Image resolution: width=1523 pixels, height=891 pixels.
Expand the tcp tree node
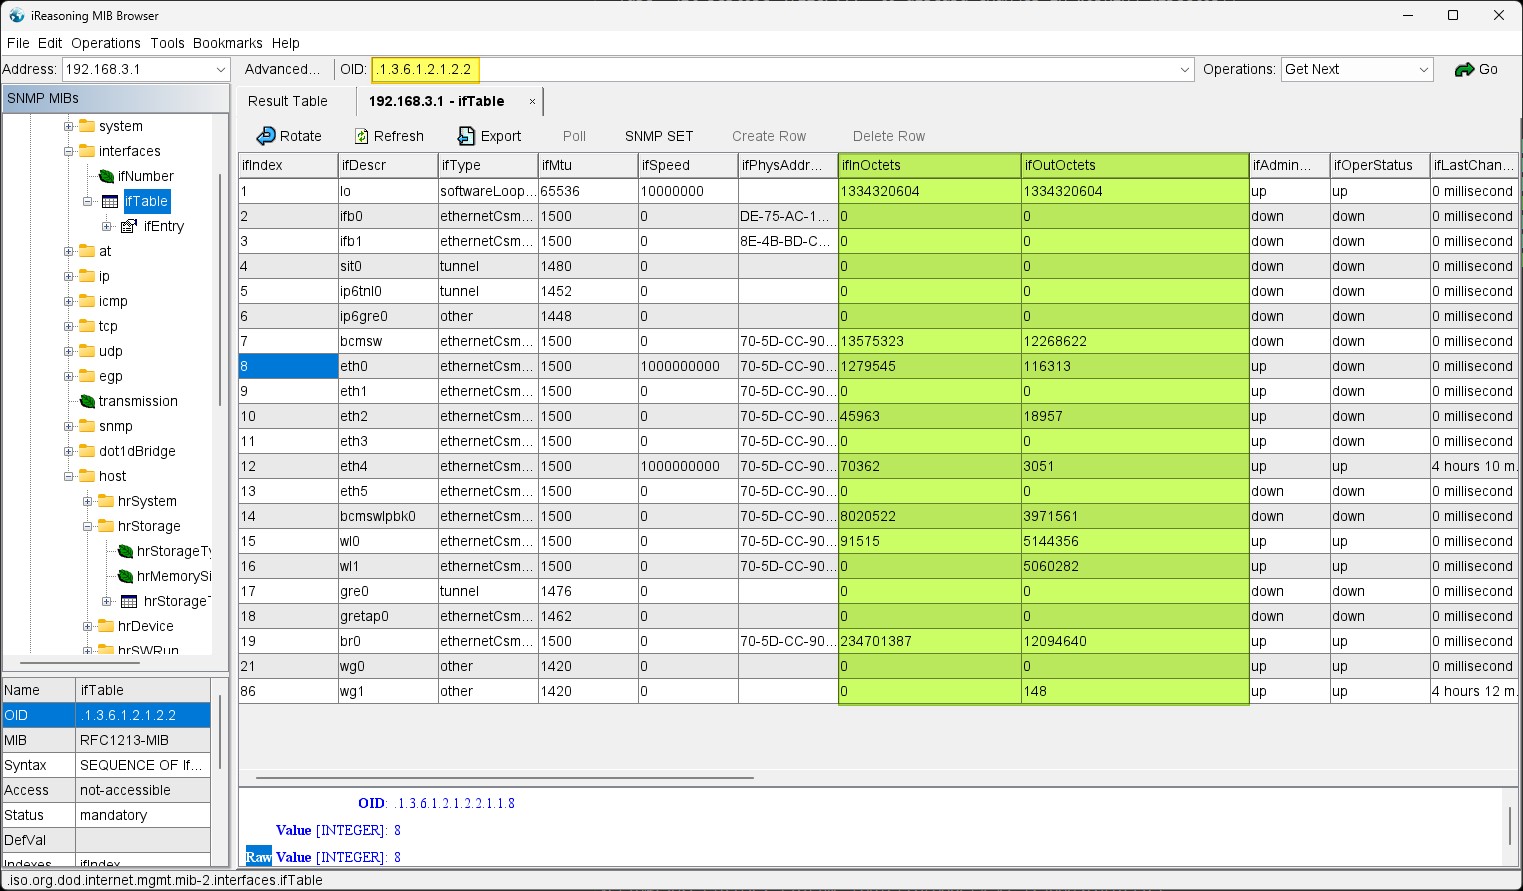(x=69, y=326)
